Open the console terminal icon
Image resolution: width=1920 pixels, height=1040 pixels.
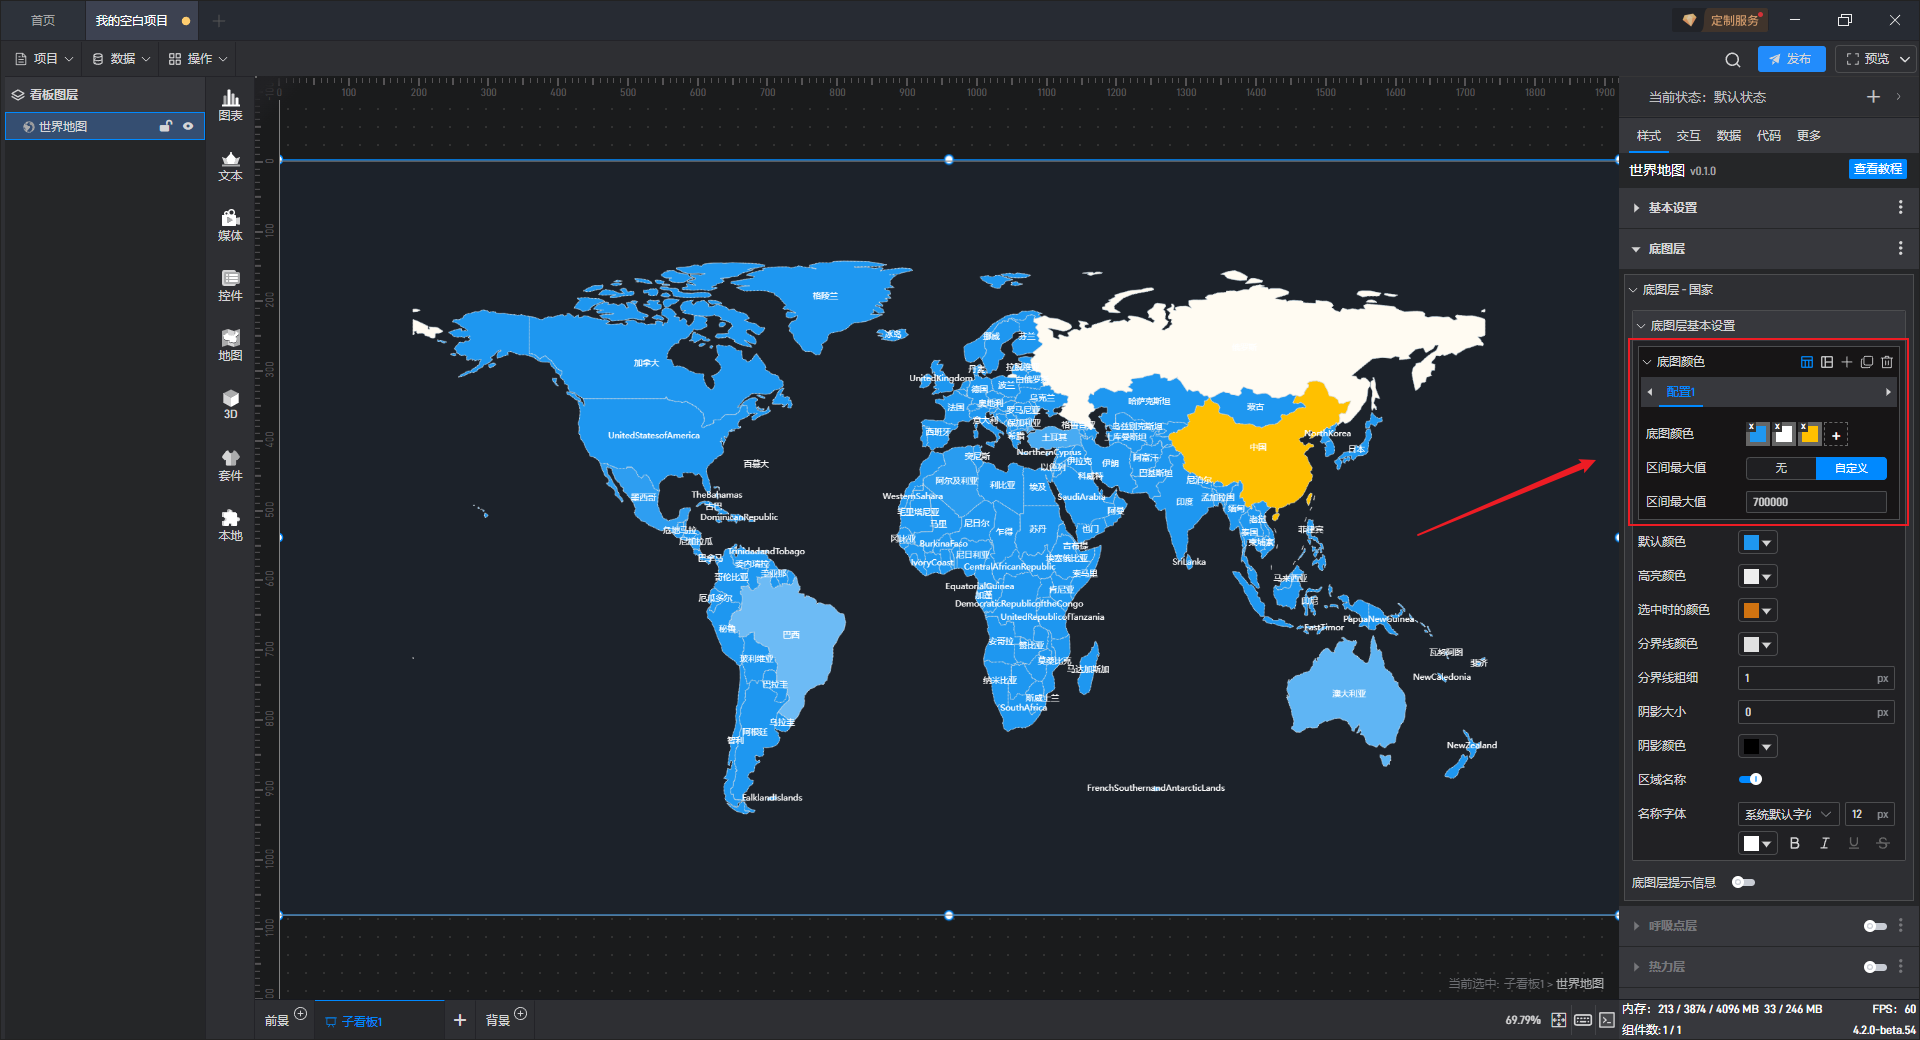[1607, 1020]
